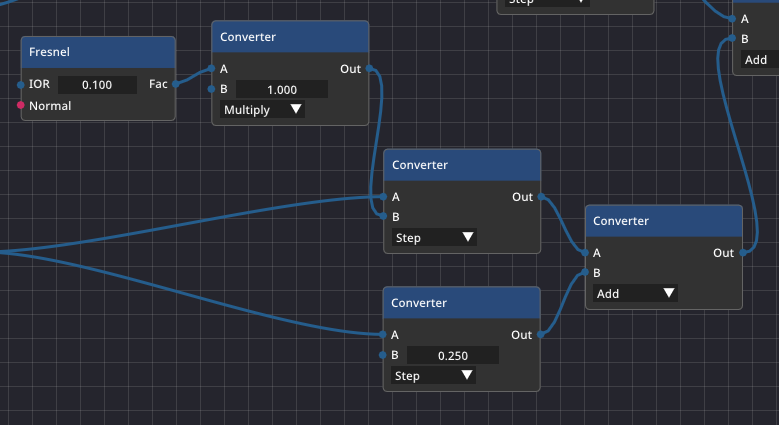Click the Normal label on the Fresnel node
Viewport: 779px width, 425px height.
click(x=50, y=105)
